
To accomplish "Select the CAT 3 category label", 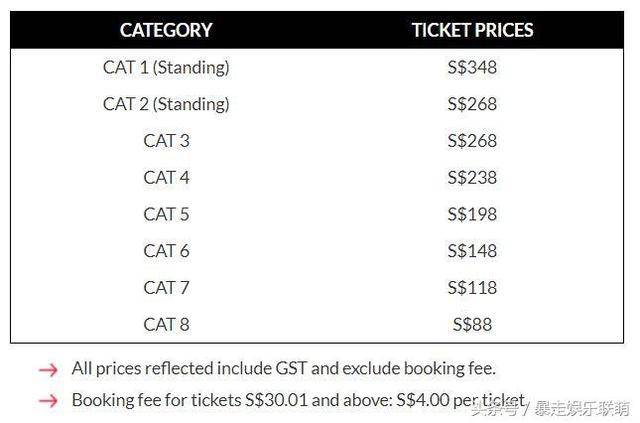I will pos(166,141).
